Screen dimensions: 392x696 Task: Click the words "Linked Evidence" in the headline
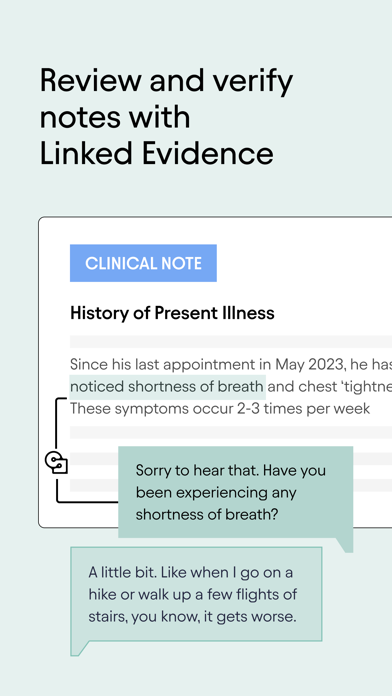pyautogui.click(x=157, y=153)
